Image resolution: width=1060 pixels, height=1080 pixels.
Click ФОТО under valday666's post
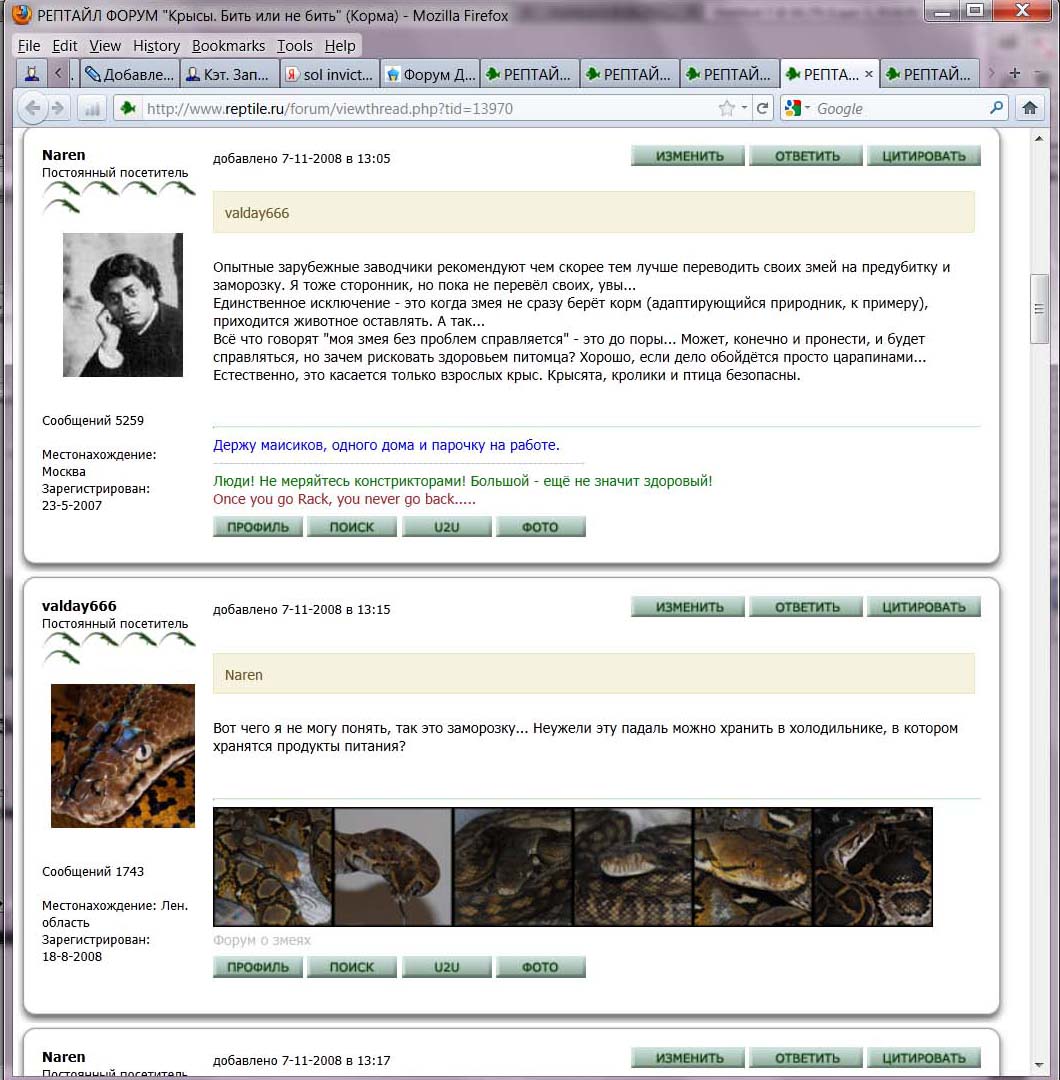(x=541, y=967)
